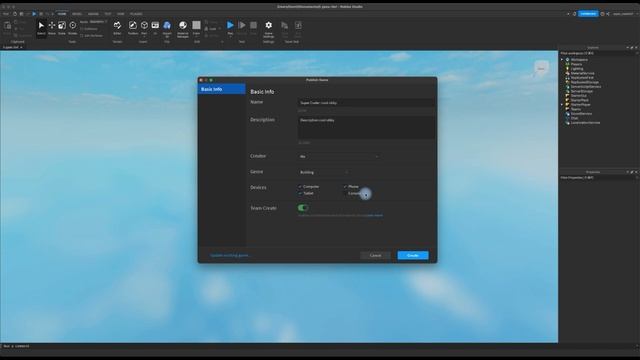Open the Genre dropdown
This screenshot has height=360, width=640.
pos(324,172)
